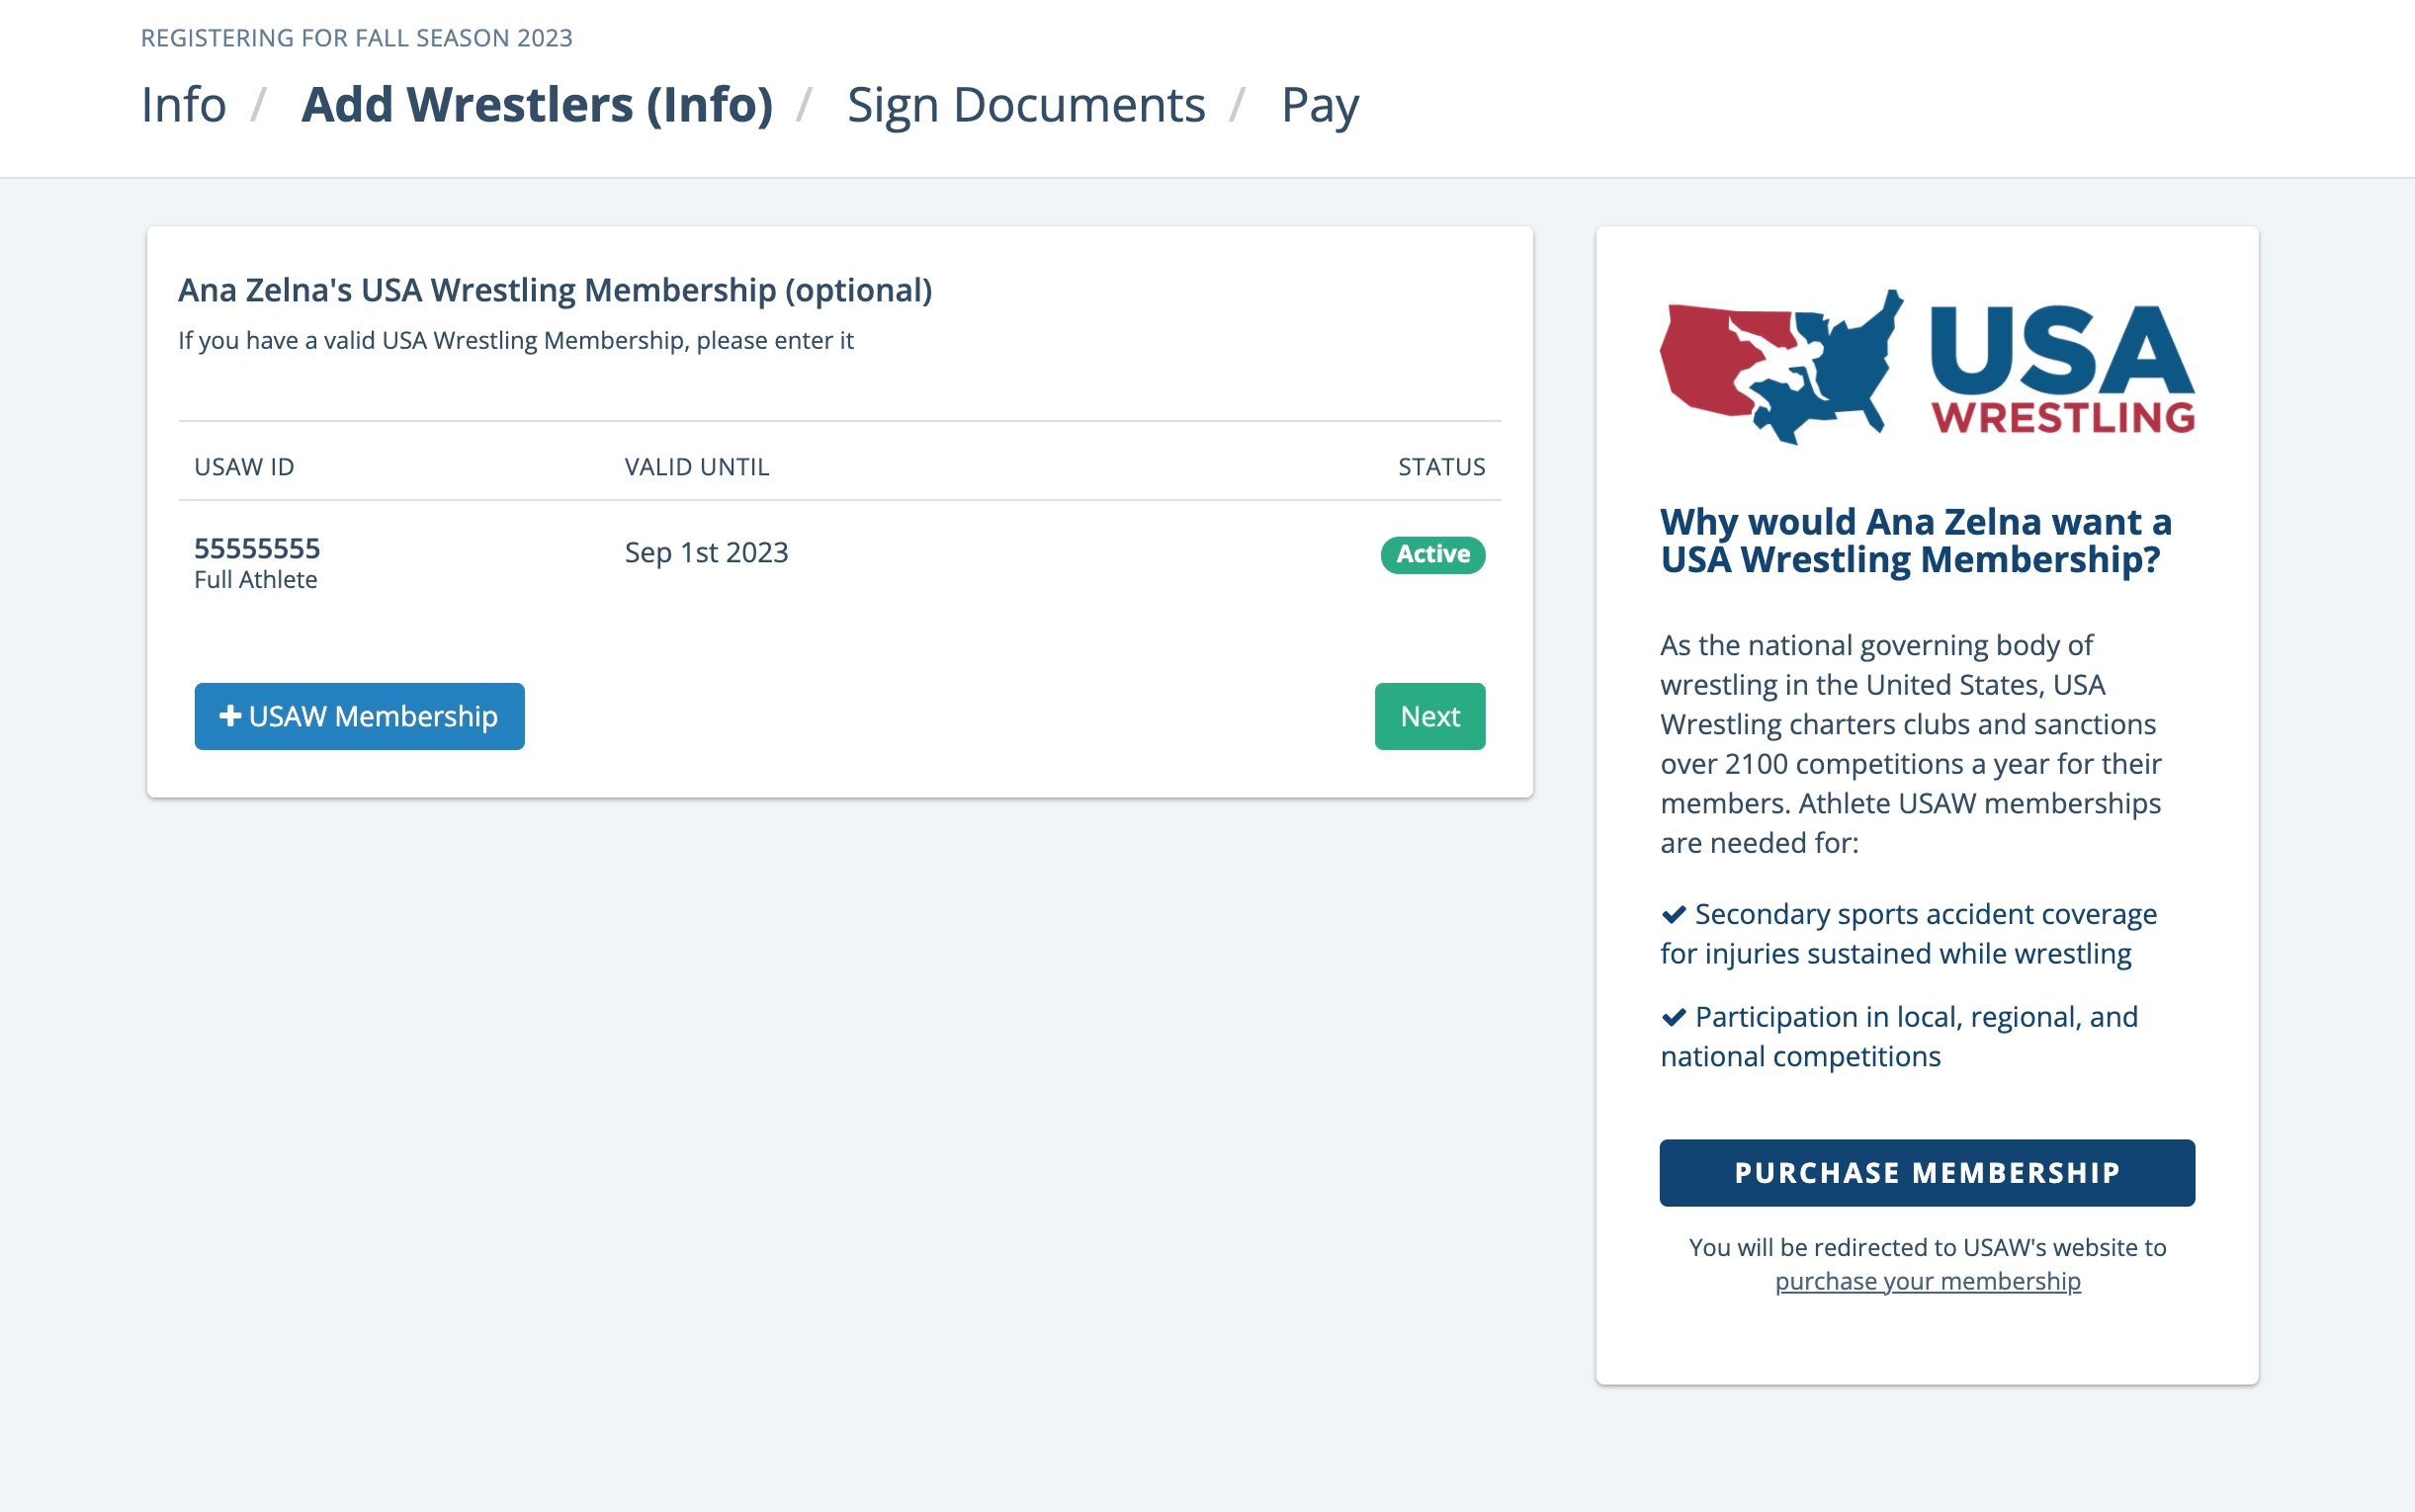Click the green Next button
The image size is (2415, 1512).
click(1429, 716)
